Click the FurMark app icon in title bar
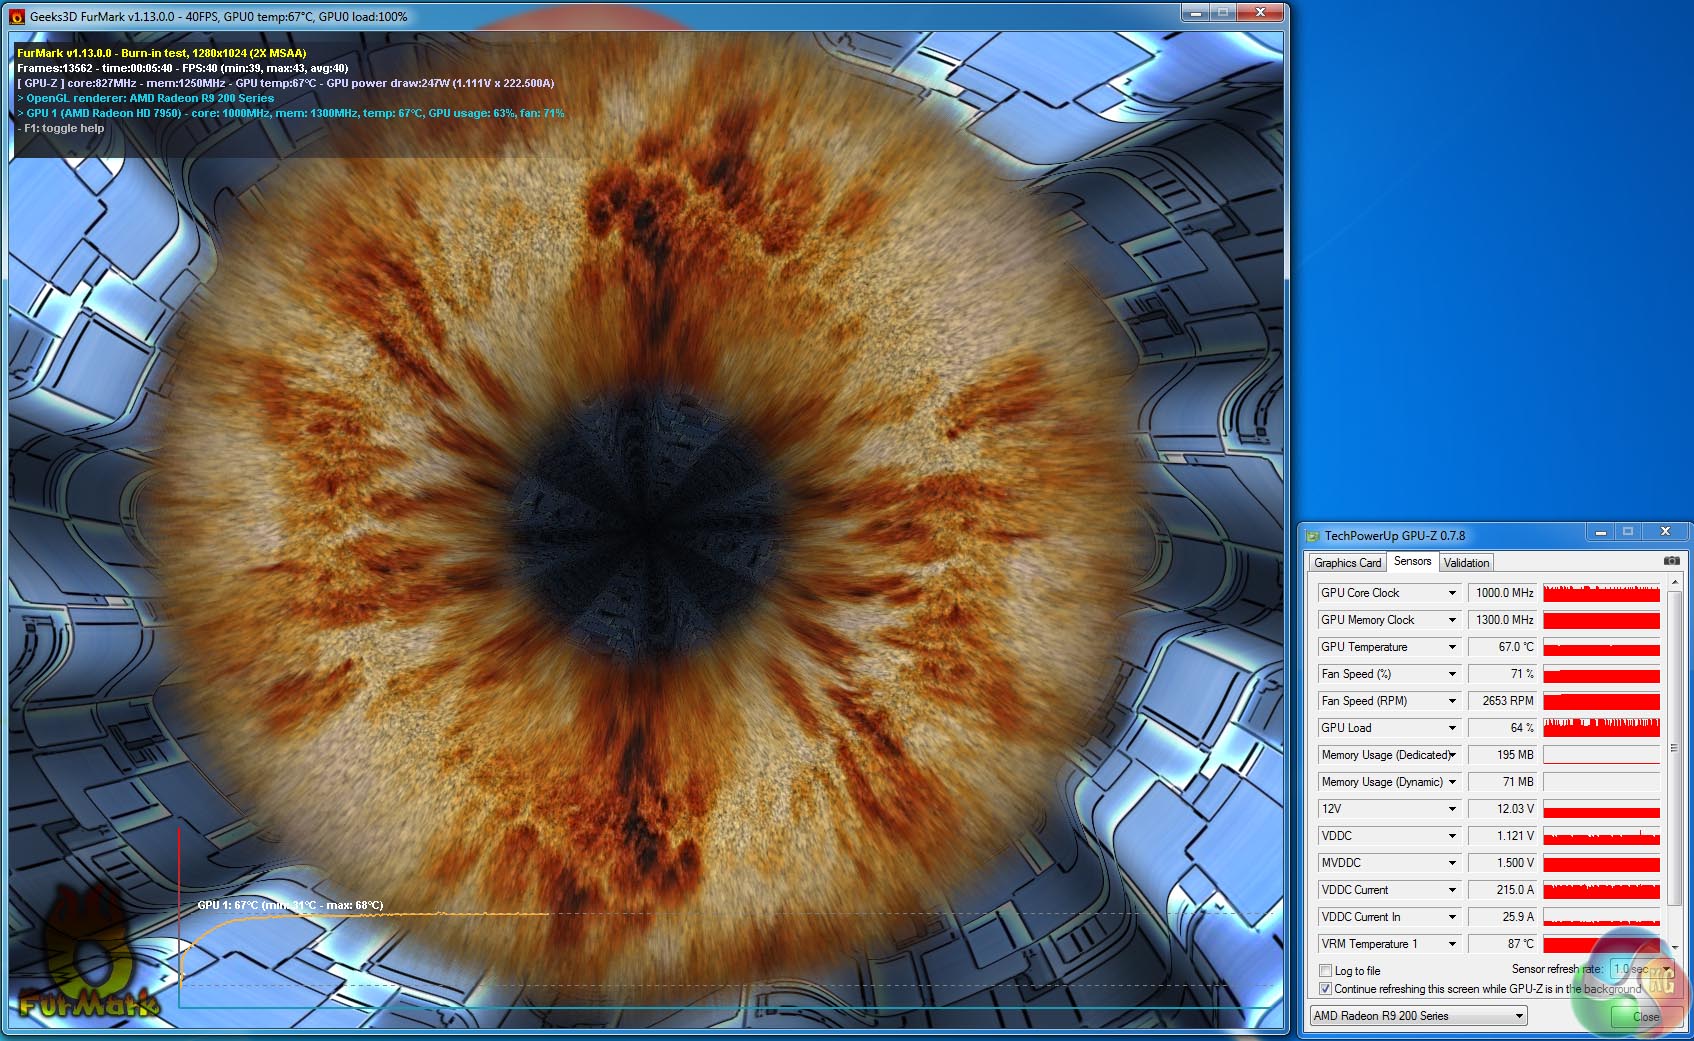This screenshot has height=1041, width=1694. 17,16
